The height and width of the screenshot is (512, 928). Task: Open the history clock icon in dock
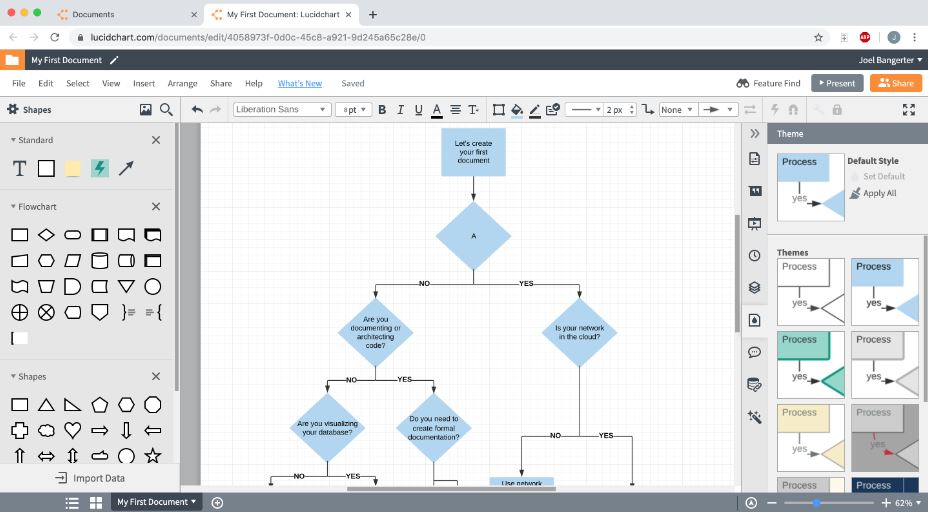[x=755, y=256]
